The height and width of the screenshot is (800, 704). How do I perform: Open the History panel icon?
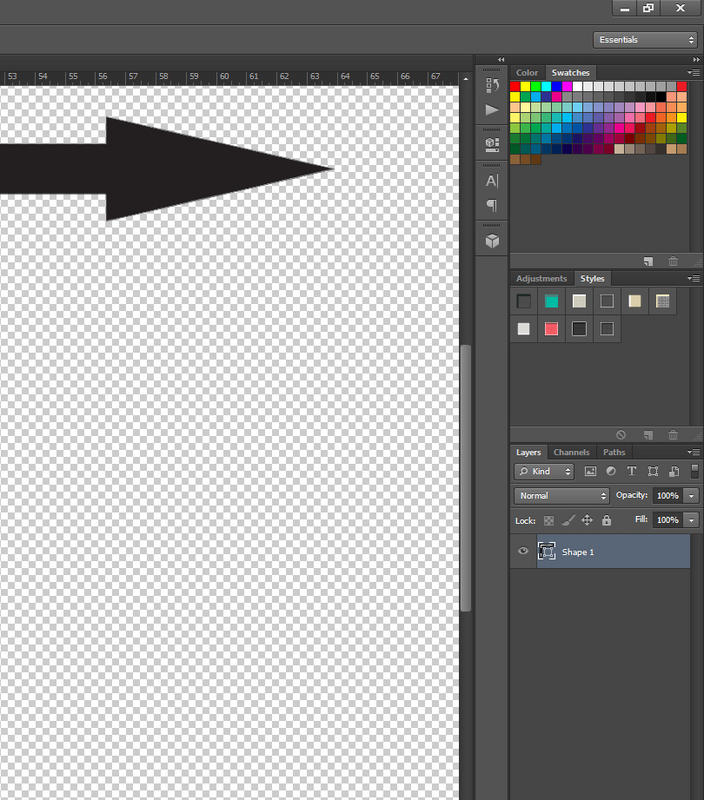coord(492,85)
